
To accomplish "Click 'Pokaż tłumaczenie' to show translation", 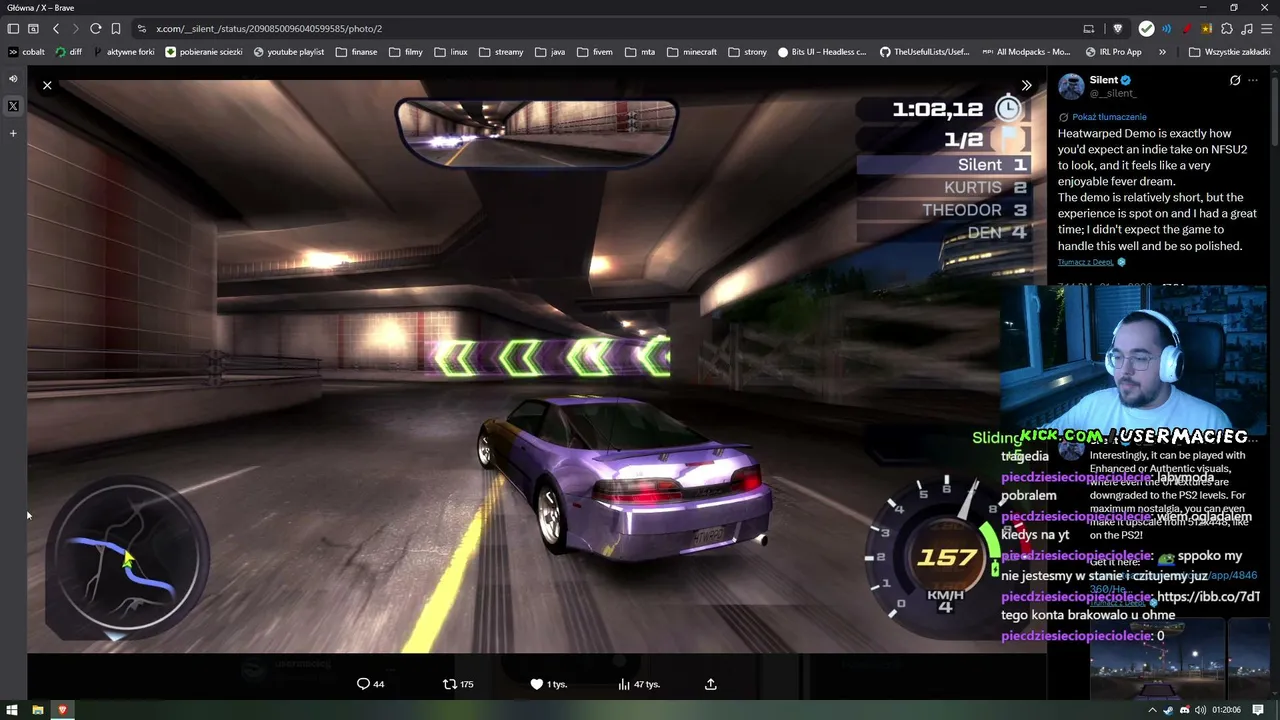I will point(1109,117).
